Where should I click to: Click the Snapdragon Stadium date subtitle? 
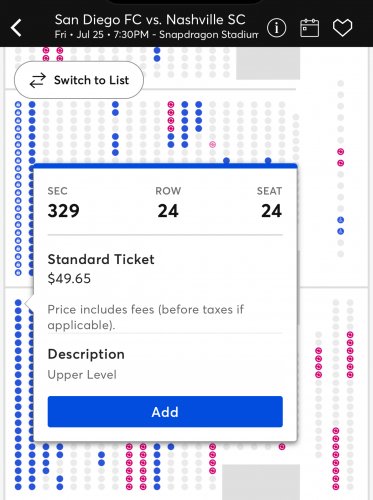pyautogui.click(x=156, y=35)
